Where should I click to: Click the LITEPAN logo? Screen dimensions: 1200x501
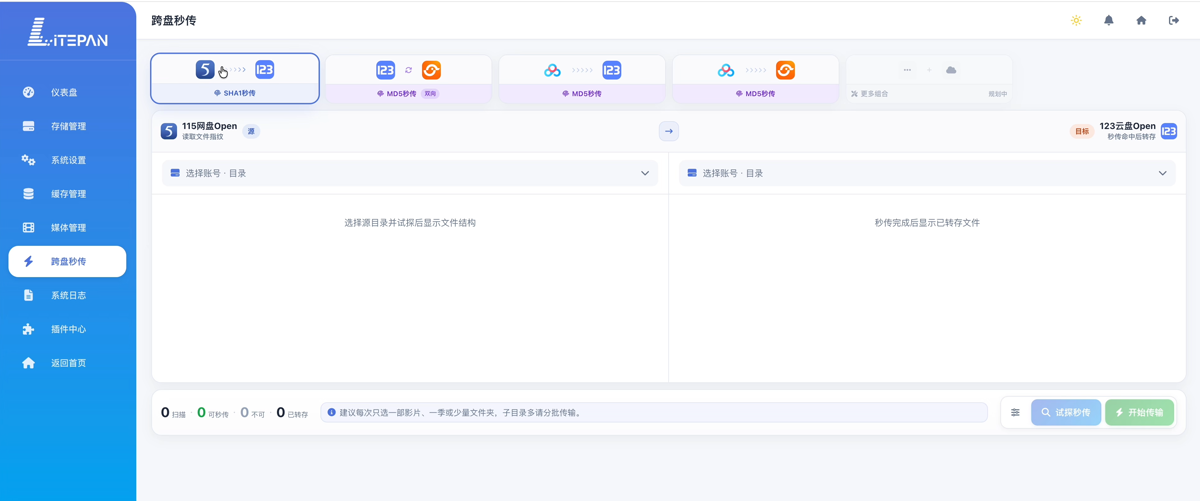pyautogui.click(x=67, y=33)
